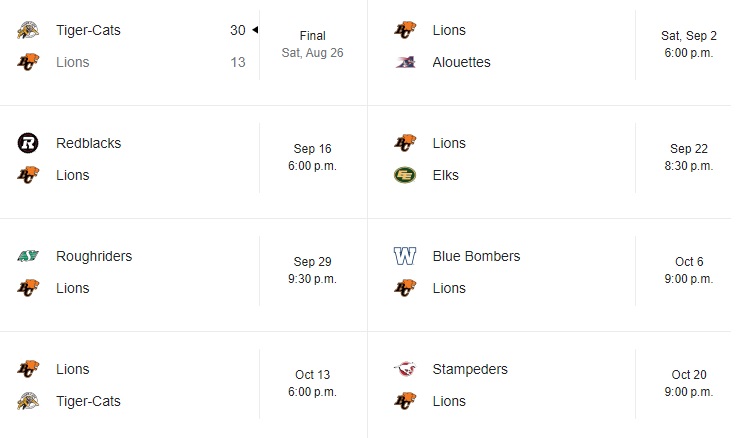Click the winner arrow next to score 30
Viewport: 741px width, 438px height.
pyautogui.click(x=254, y=30)
